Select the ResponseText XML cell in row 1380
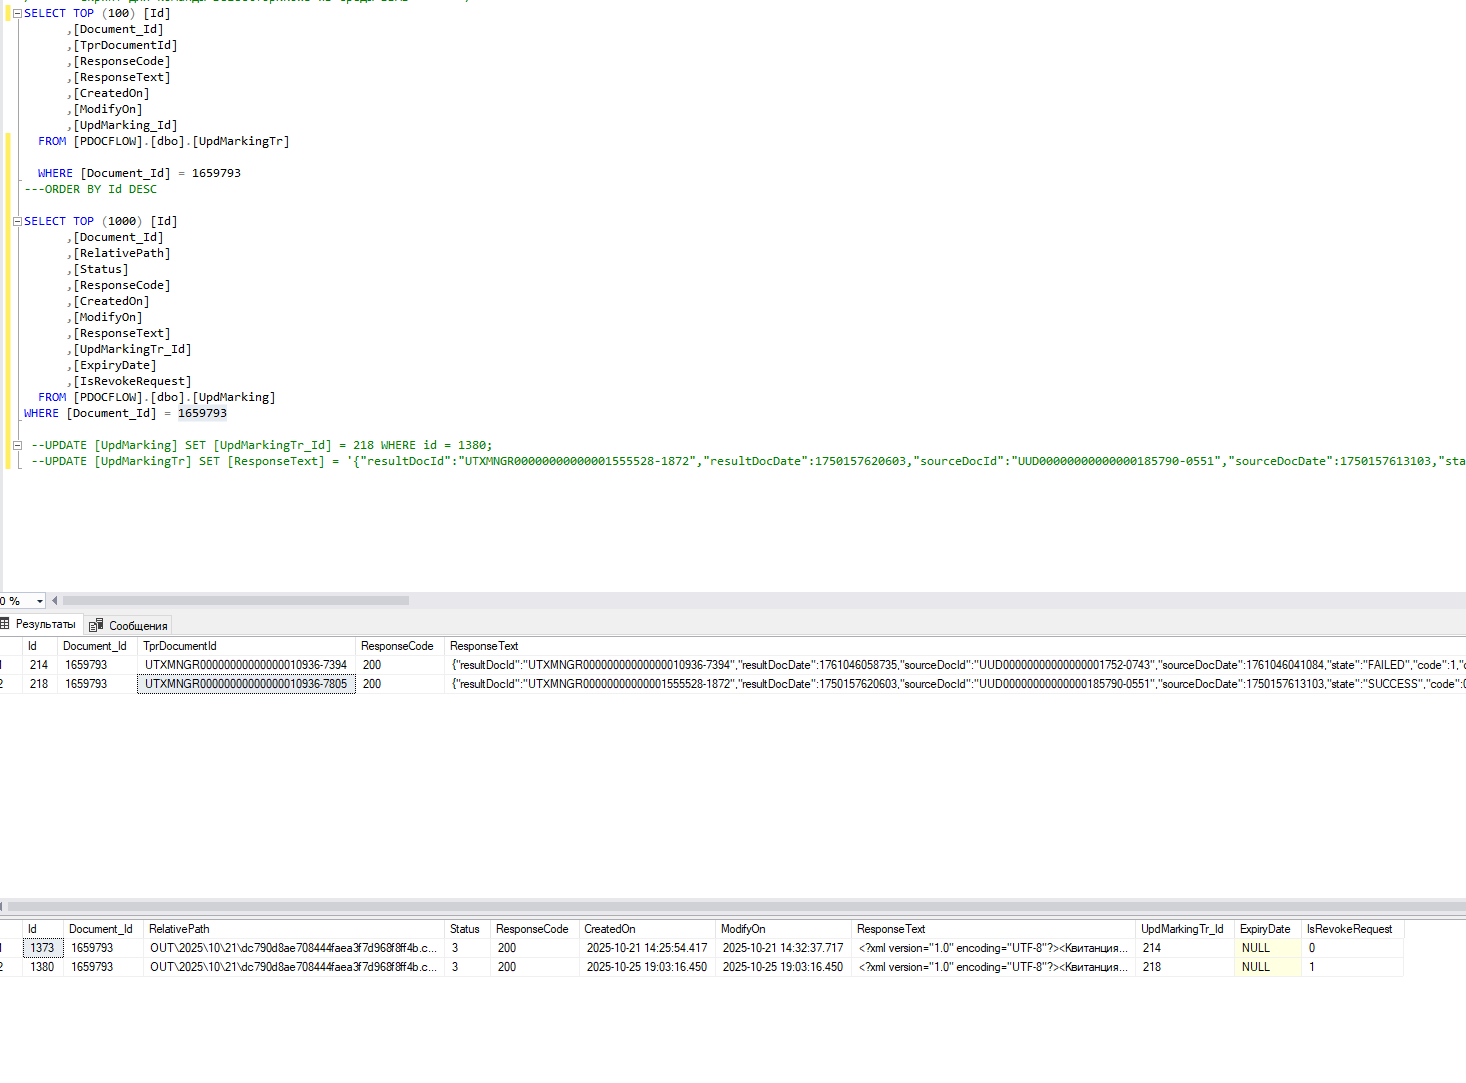 (993, 967)
